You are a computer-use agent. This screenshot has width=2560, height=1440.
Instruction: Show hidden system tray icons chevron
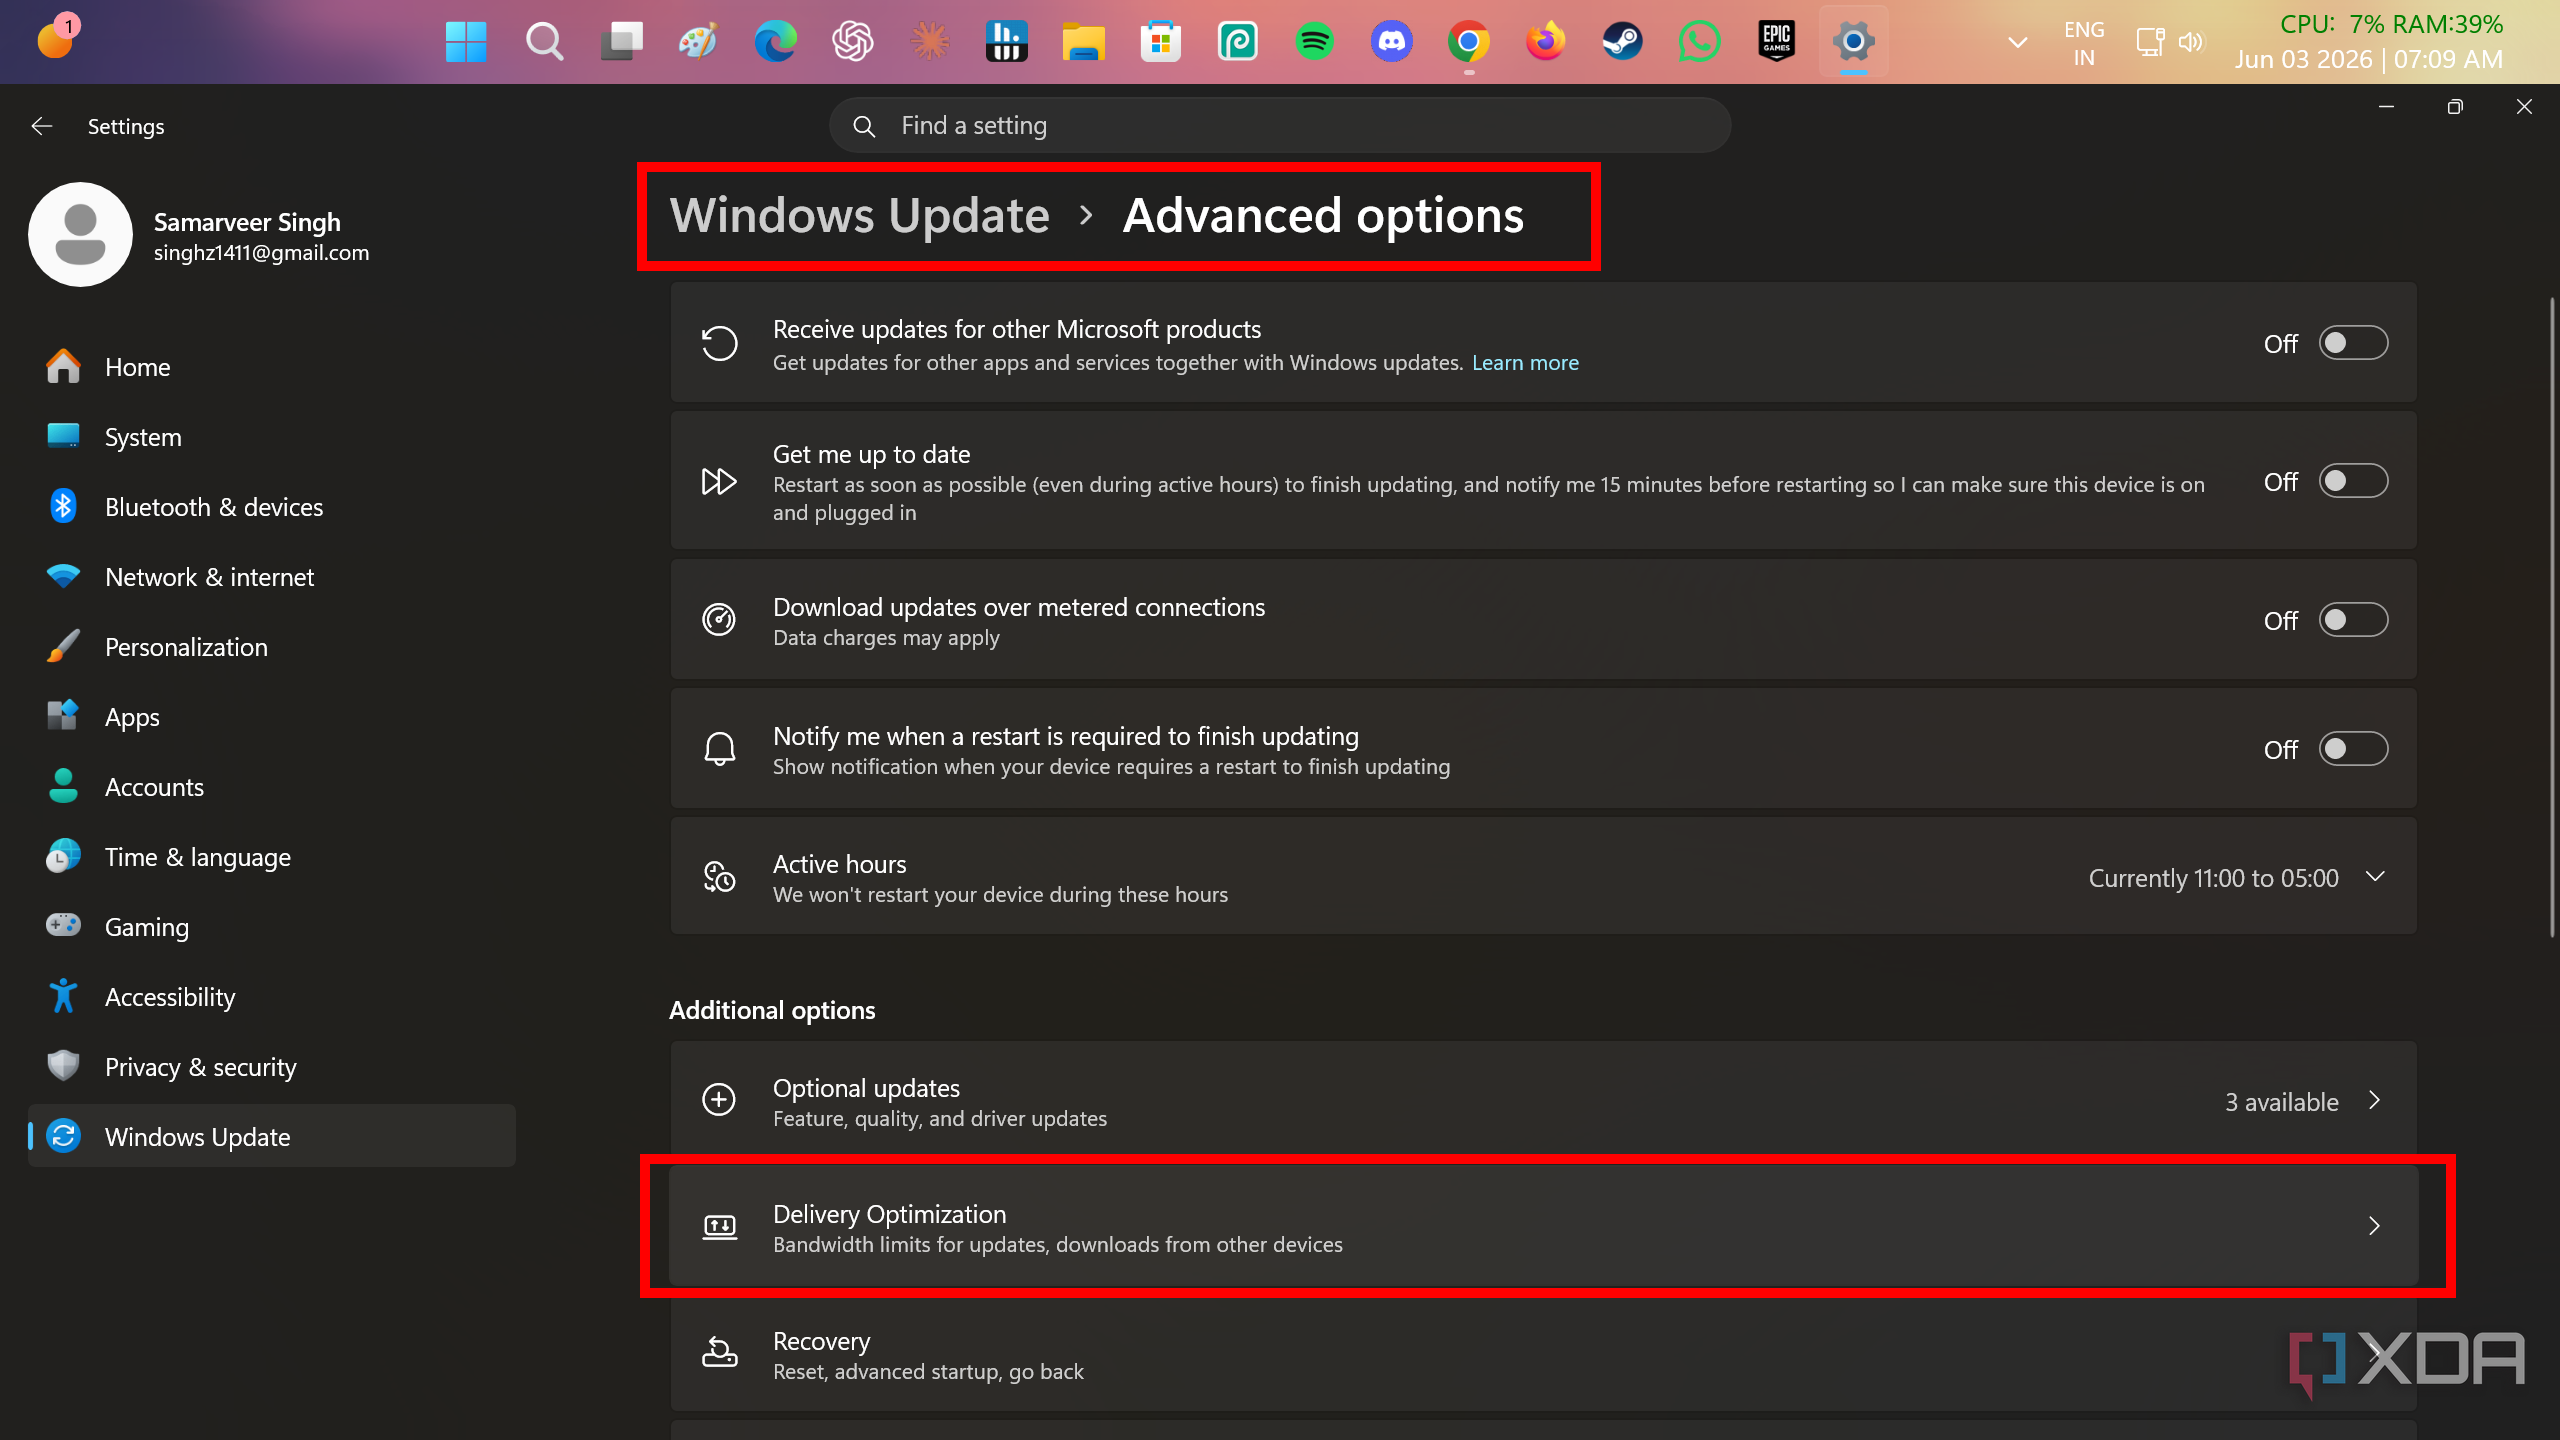pyautogui.click(x=2018, y=42)
